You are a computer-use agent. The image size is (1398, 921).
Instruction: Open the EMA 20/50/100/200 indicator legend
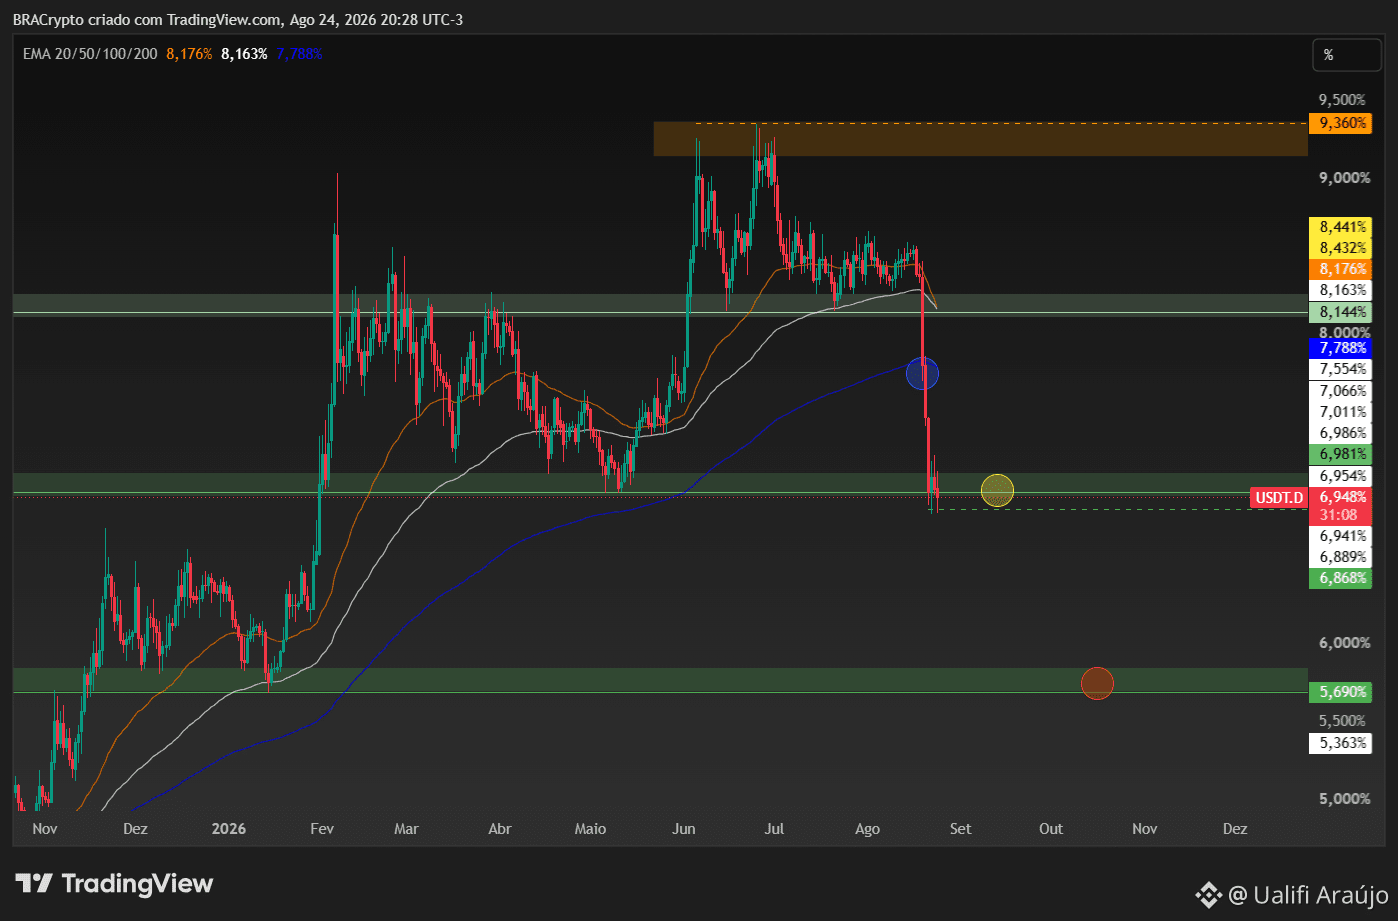coord(90,54)
